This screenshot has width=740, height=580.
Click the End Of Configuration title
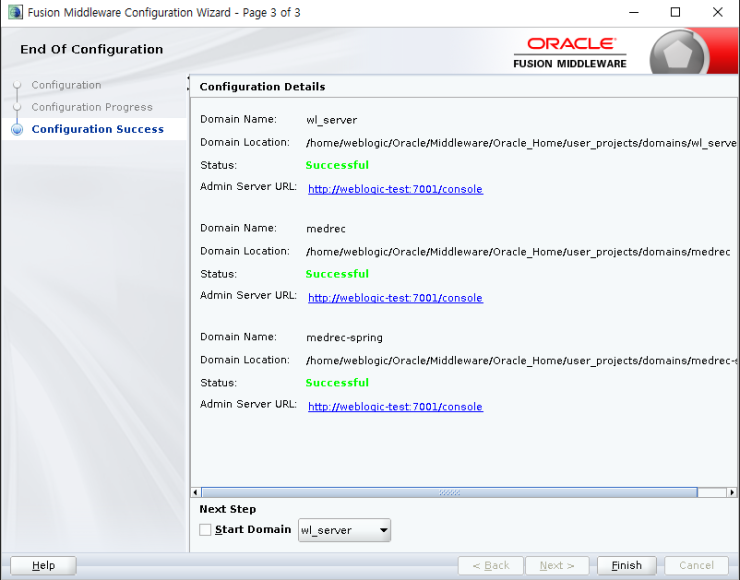pyautogui.click(x=92, y=49)
